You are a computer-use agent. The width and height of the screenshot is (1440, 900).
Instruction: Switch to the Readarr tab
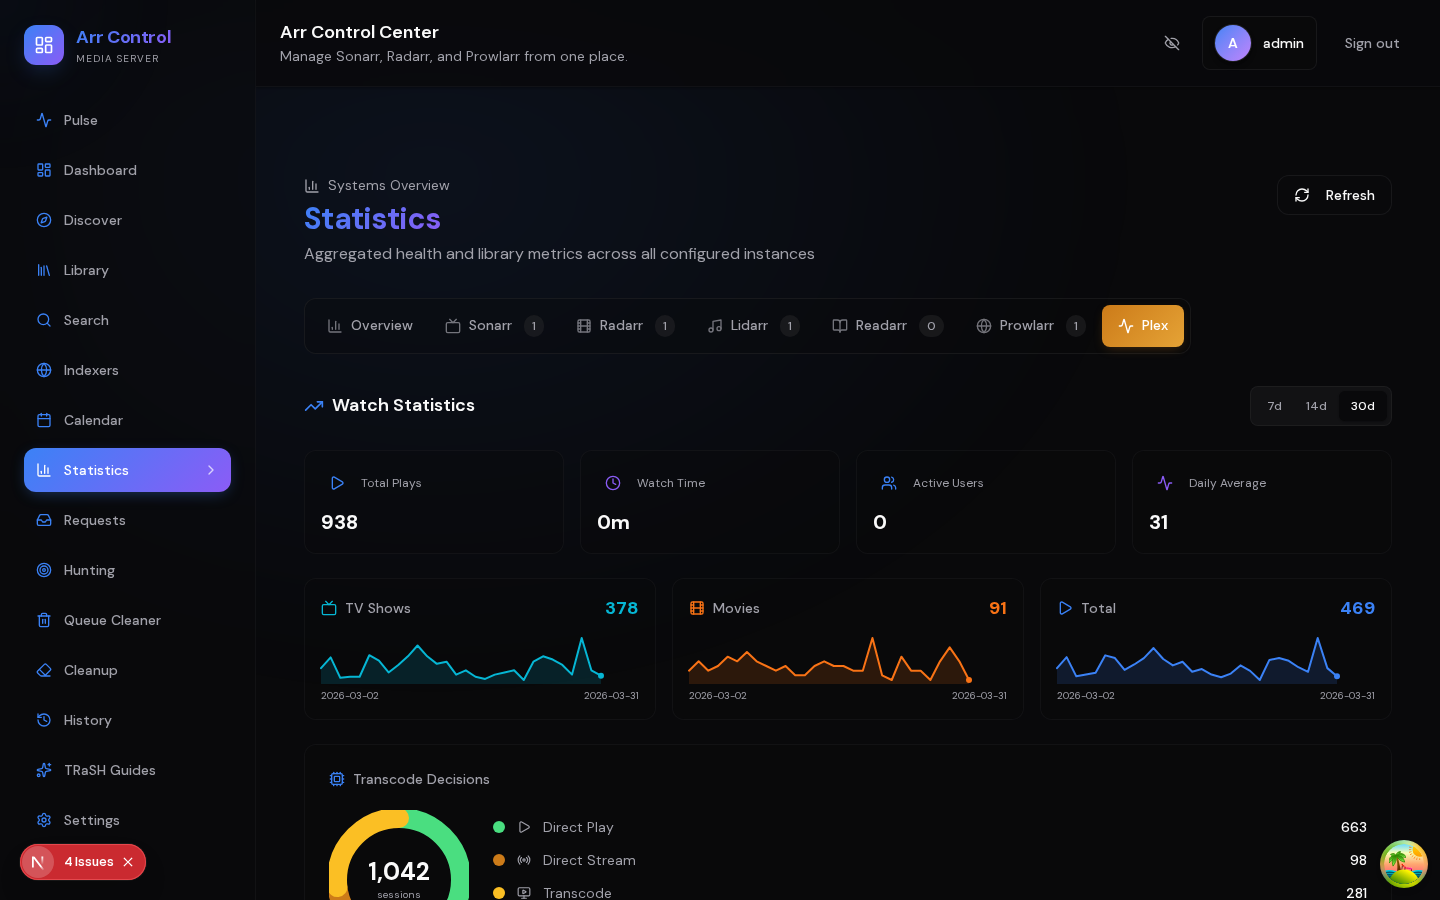point(888,326)
